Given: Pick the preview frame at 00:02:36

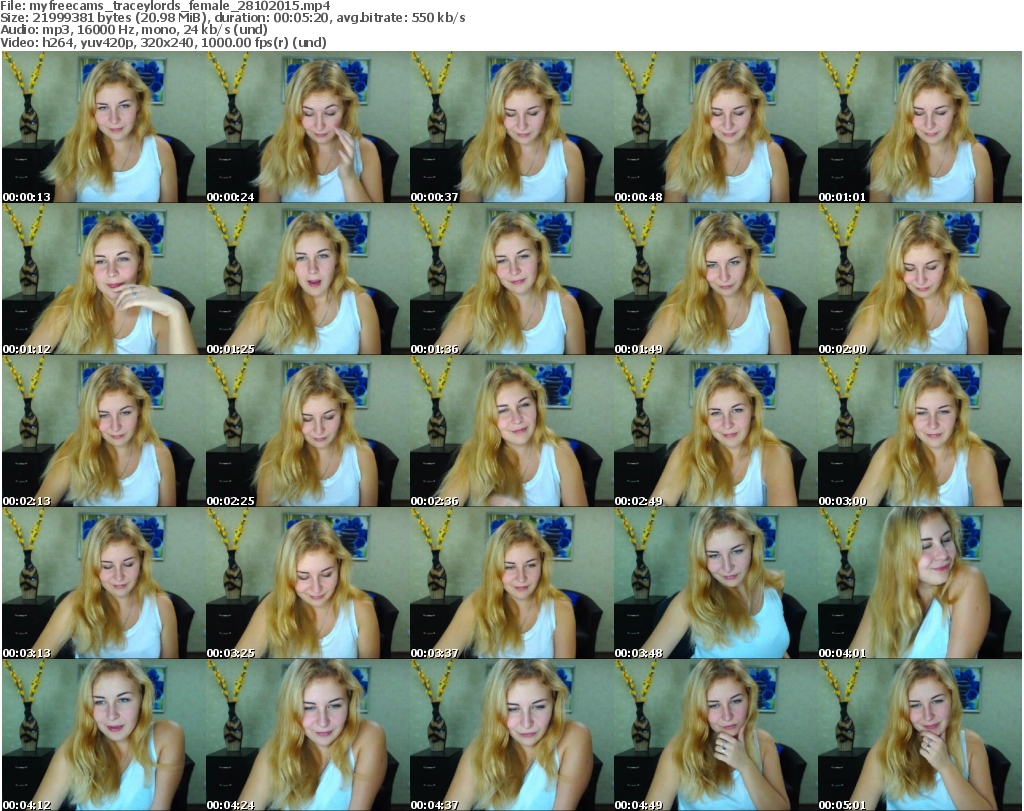Looking at the screenshot, I should [511, 431].
